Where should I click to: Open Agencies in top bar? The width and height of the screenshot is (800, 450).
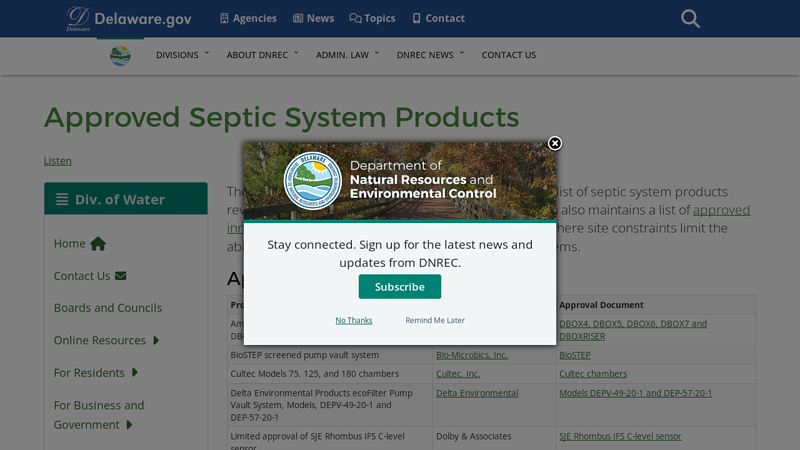248,18
